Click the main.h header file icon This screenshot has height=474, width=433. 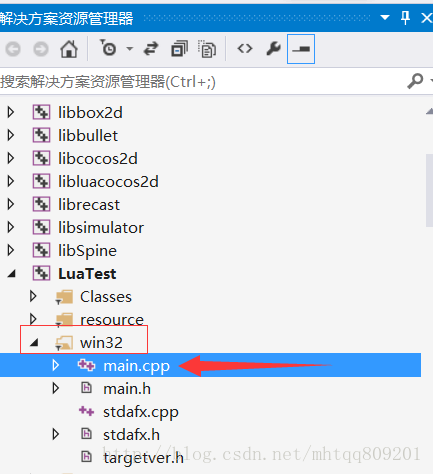(87, 388)
